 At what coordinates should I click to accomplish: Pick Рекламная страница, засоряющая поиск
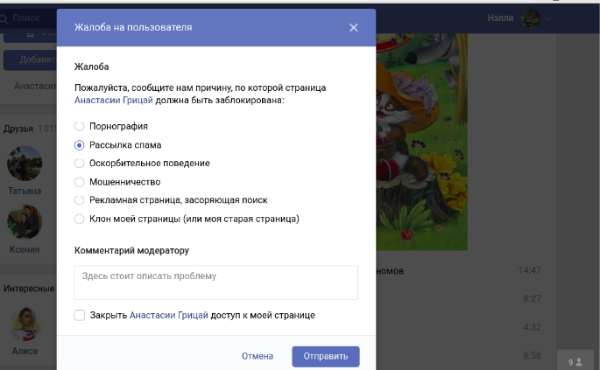(x=79, y=200)
